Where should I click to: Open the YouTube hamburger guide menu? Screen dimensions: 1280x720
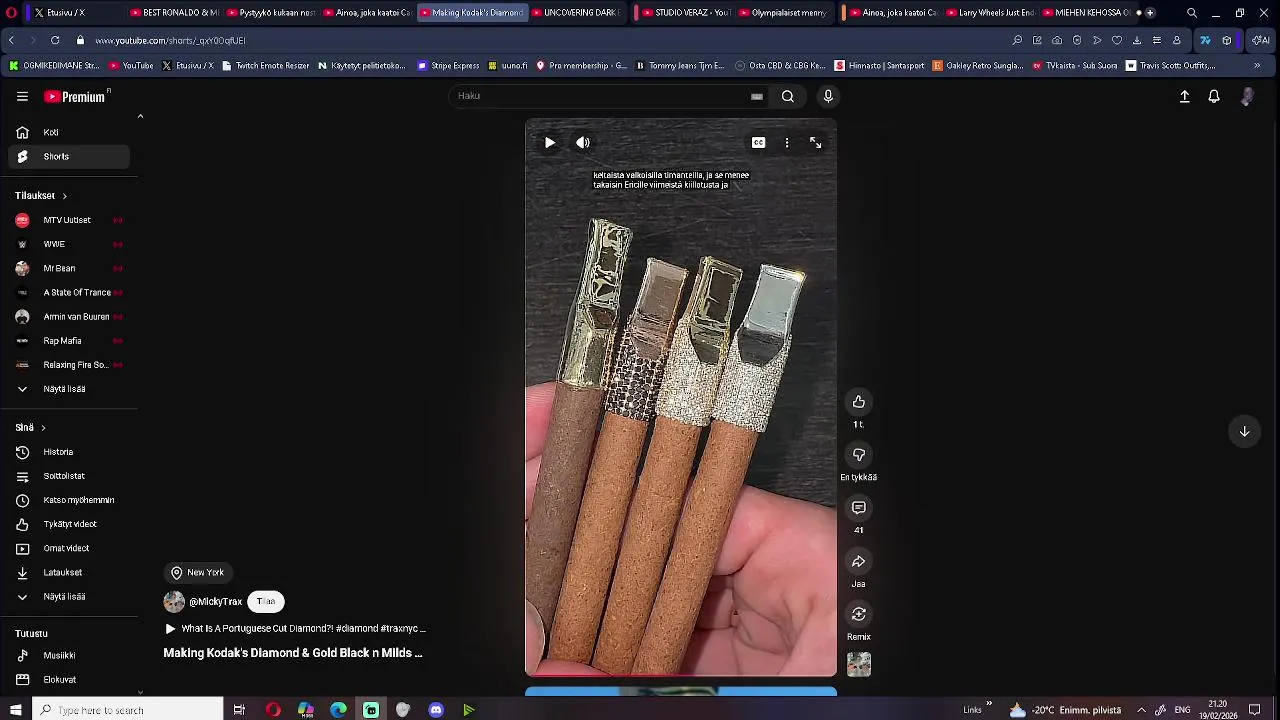click(22, 97)
